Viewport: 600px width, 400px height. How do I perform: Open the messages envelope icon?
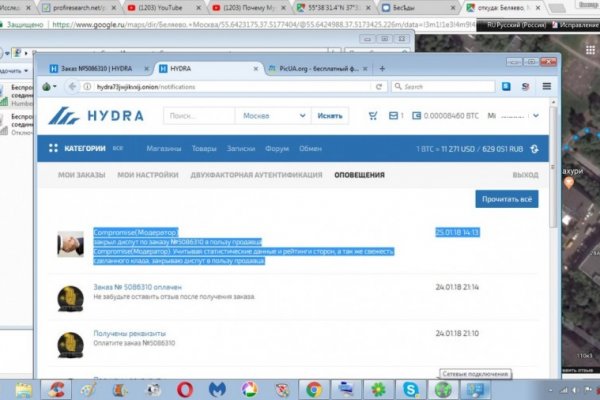pyautogui.click(x=393, y=116)
